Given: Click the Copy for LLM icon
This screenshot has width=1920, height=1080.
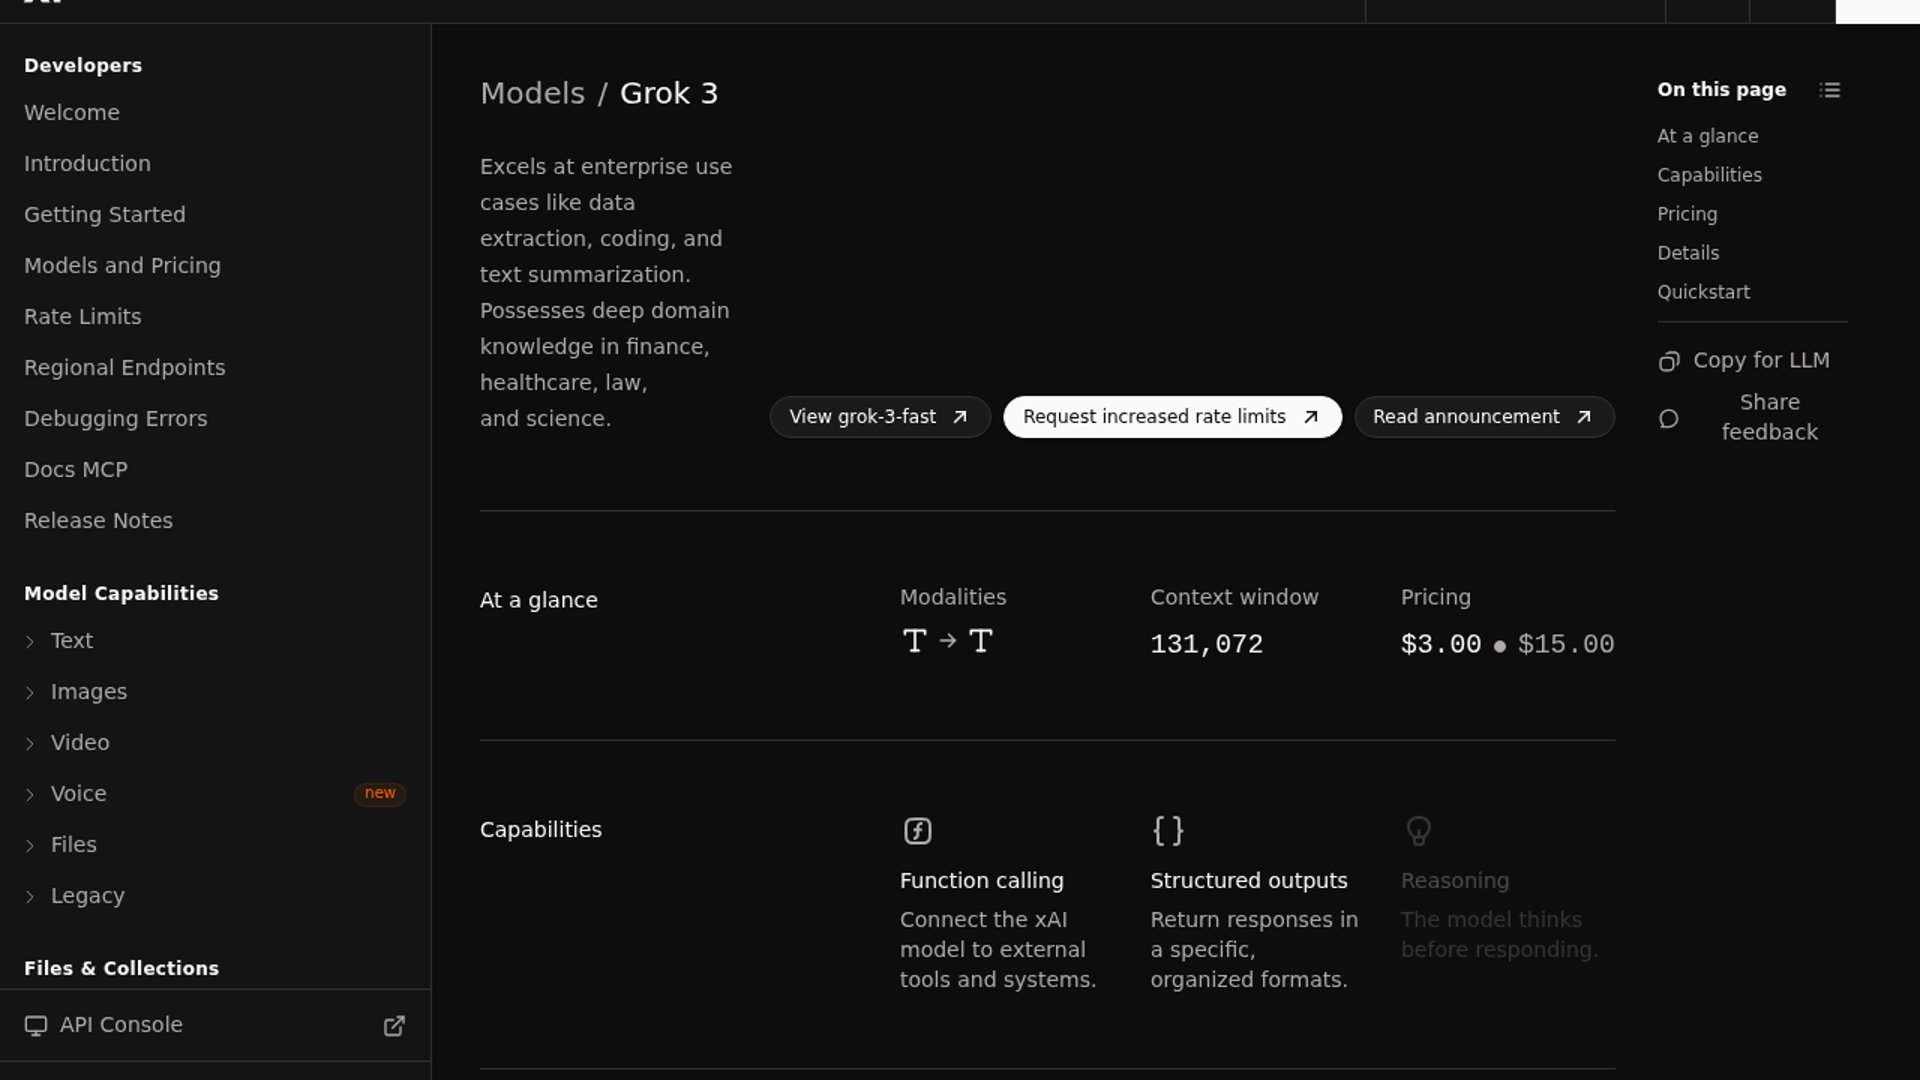Looking at the screenshot, I should tap(1668, 361).
